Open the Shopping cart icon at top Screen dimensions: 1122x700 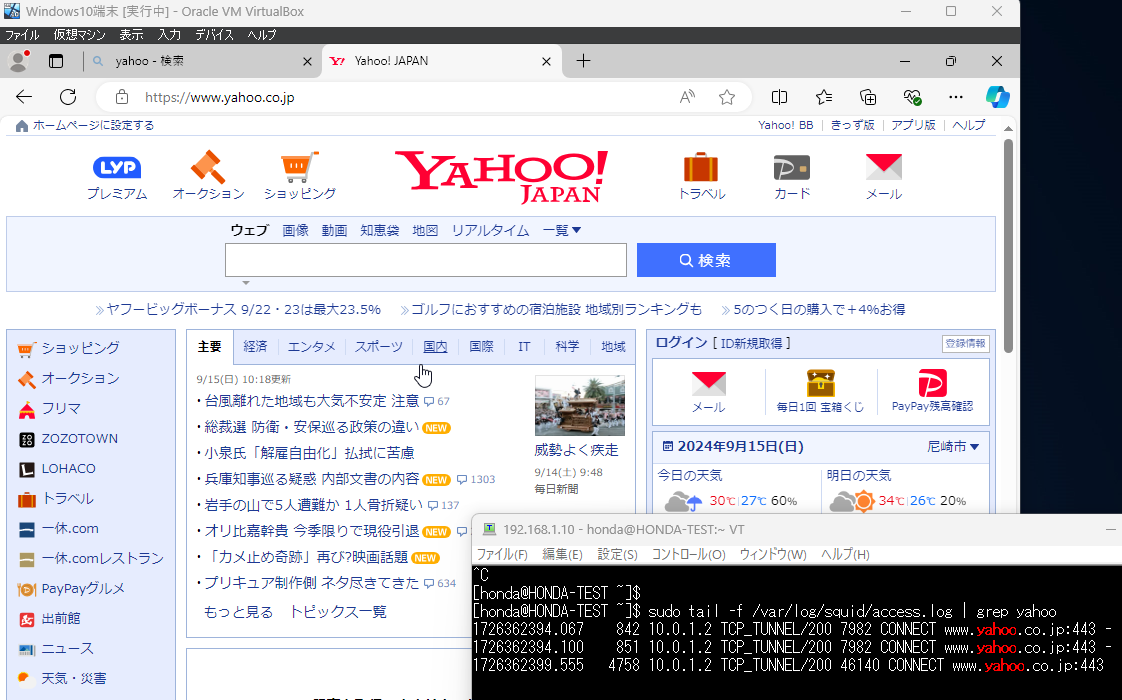(300, 167)
